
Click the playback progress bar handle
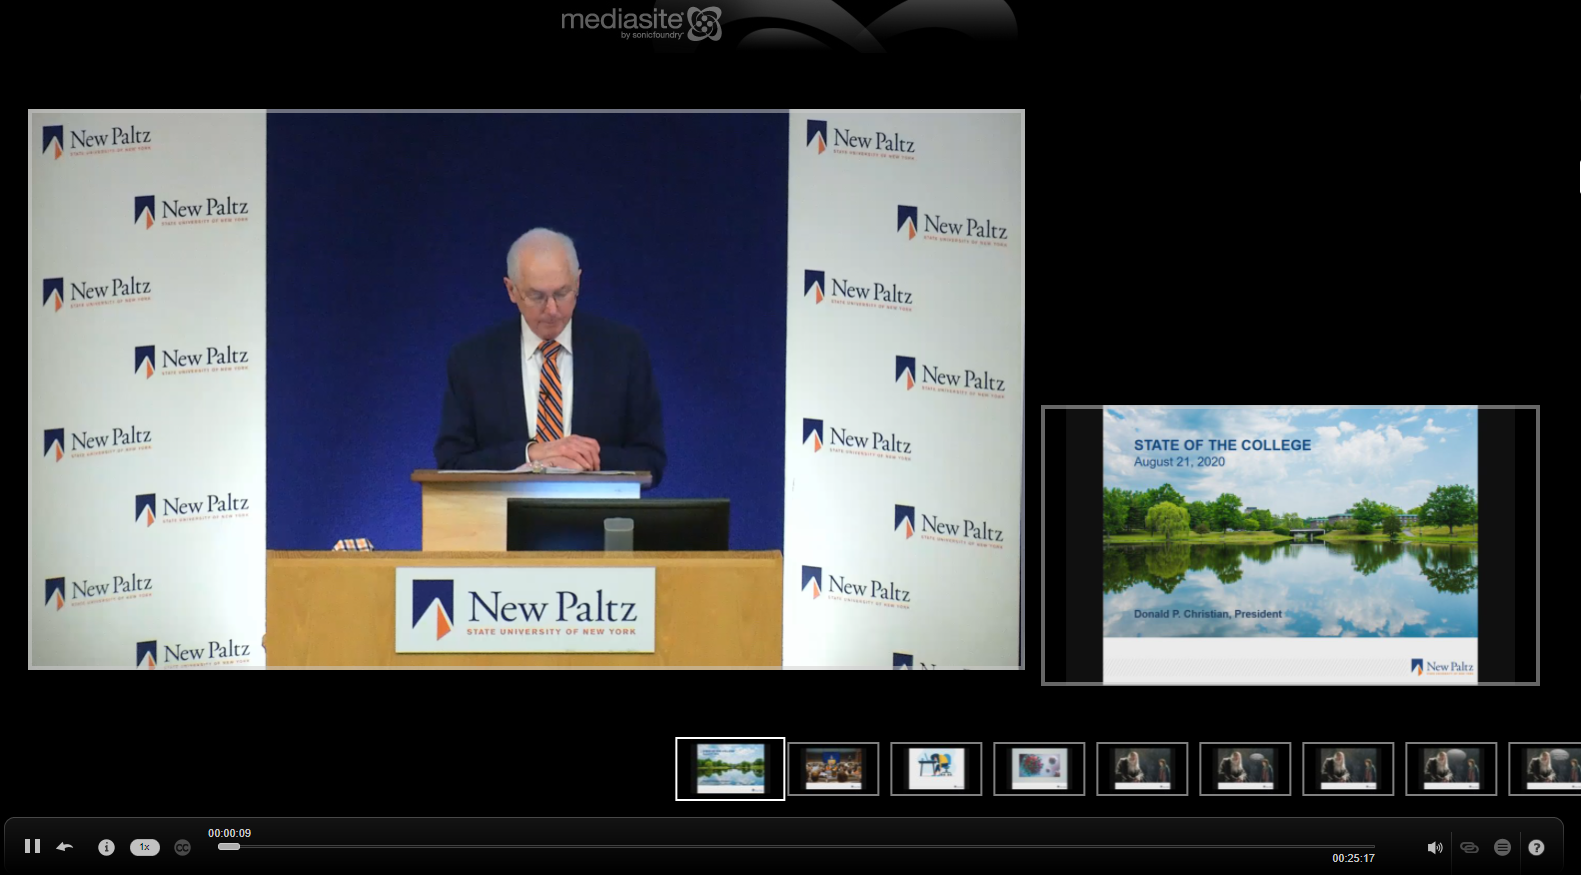click(x=229, y=847)
